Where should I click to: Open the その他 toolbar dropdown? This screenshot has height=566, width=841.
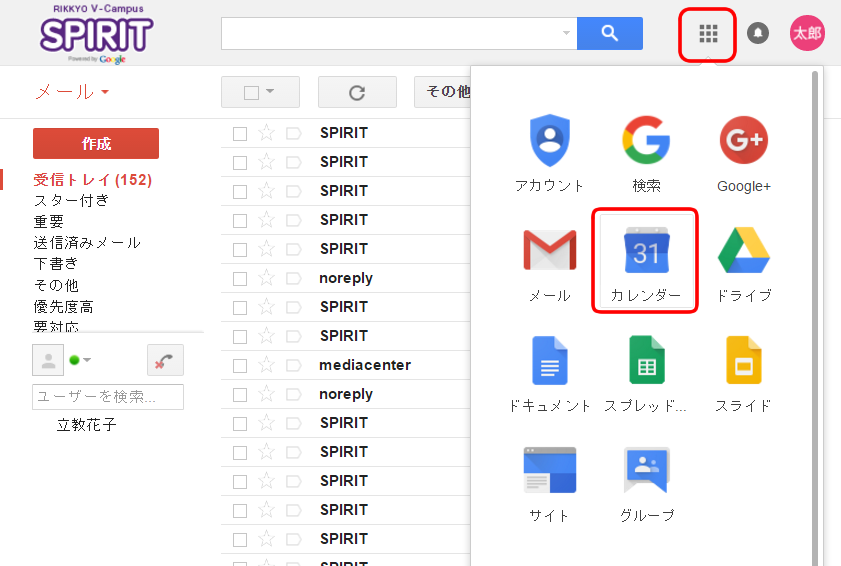pyautogui.click(x=443, y=92)
